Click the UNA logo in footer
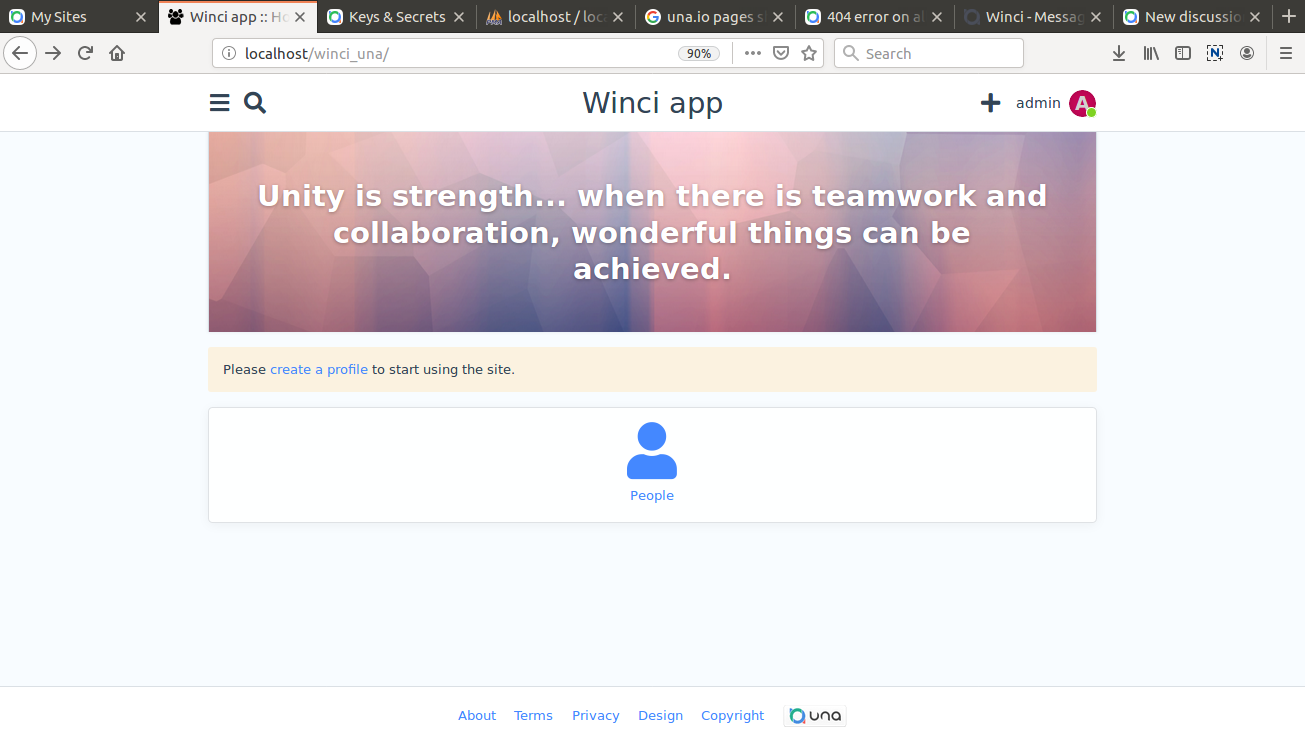The width and height of the screenshot is (1305, 744). pos(816,716)
